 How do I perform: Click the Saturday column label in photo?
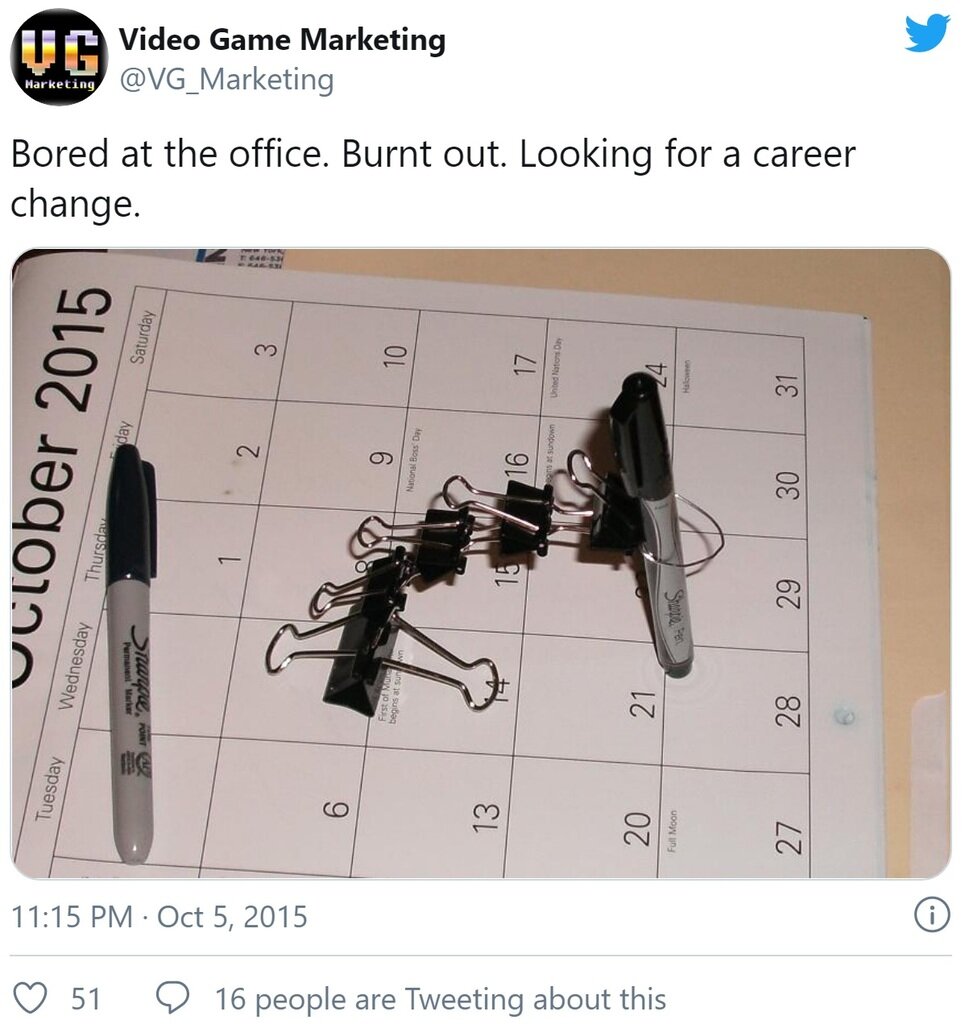tap(143, 336)
